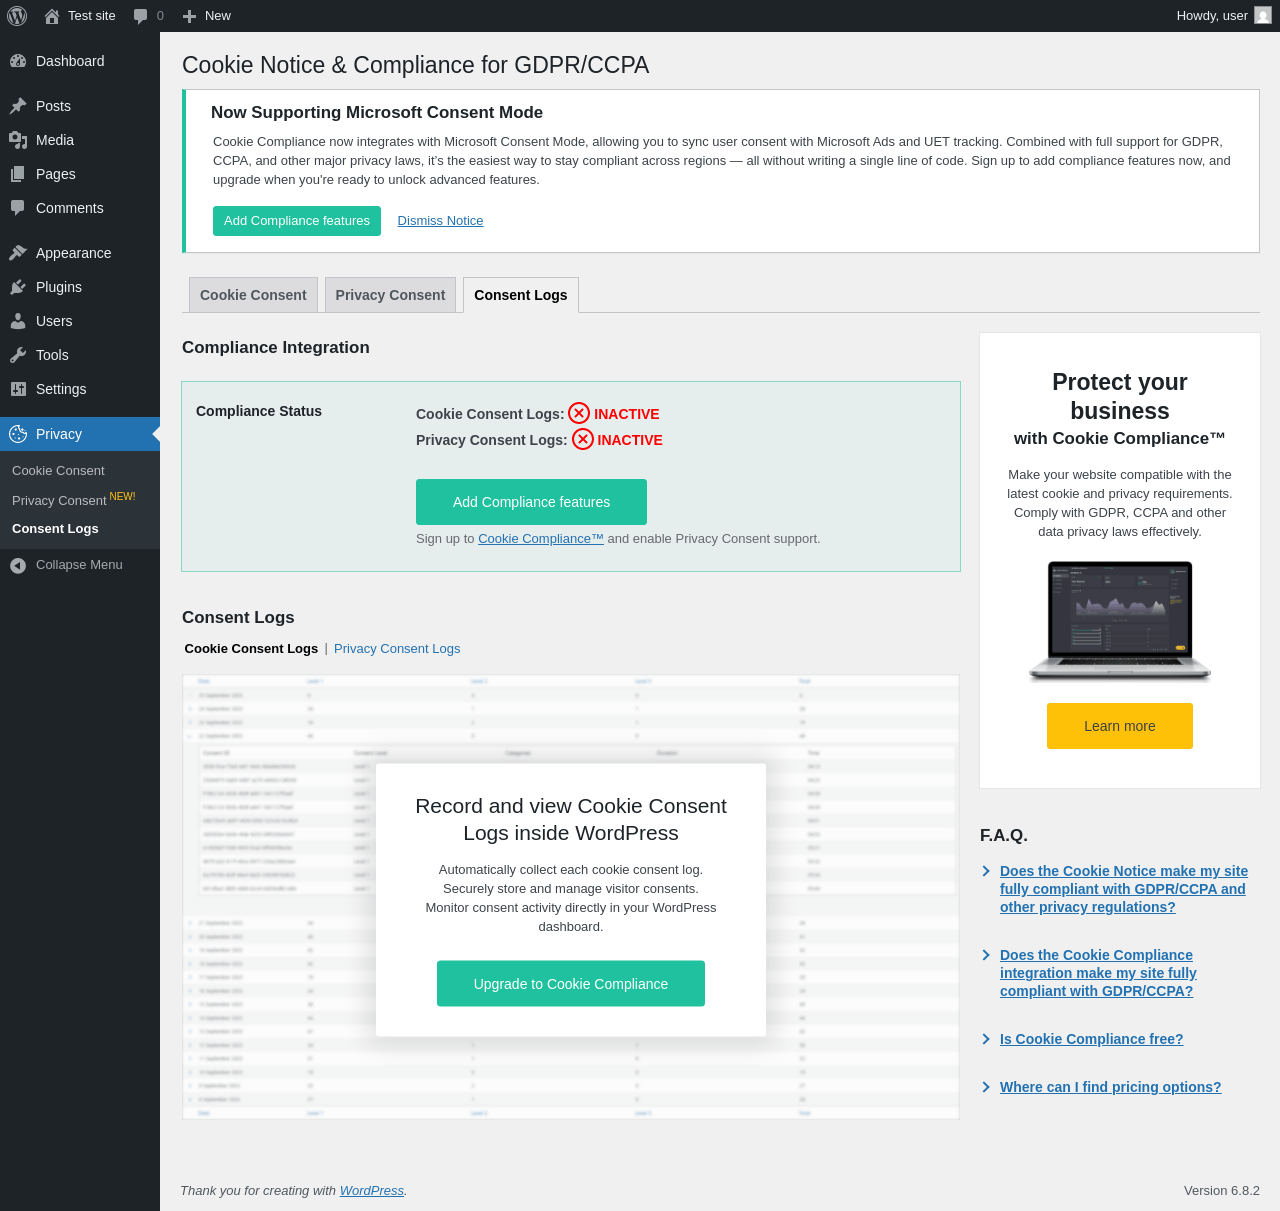Click the Comments icon in sidebar
The height and width of the screenshot is (1211, 1280).
pyautogui.click(x=18, y=208)
